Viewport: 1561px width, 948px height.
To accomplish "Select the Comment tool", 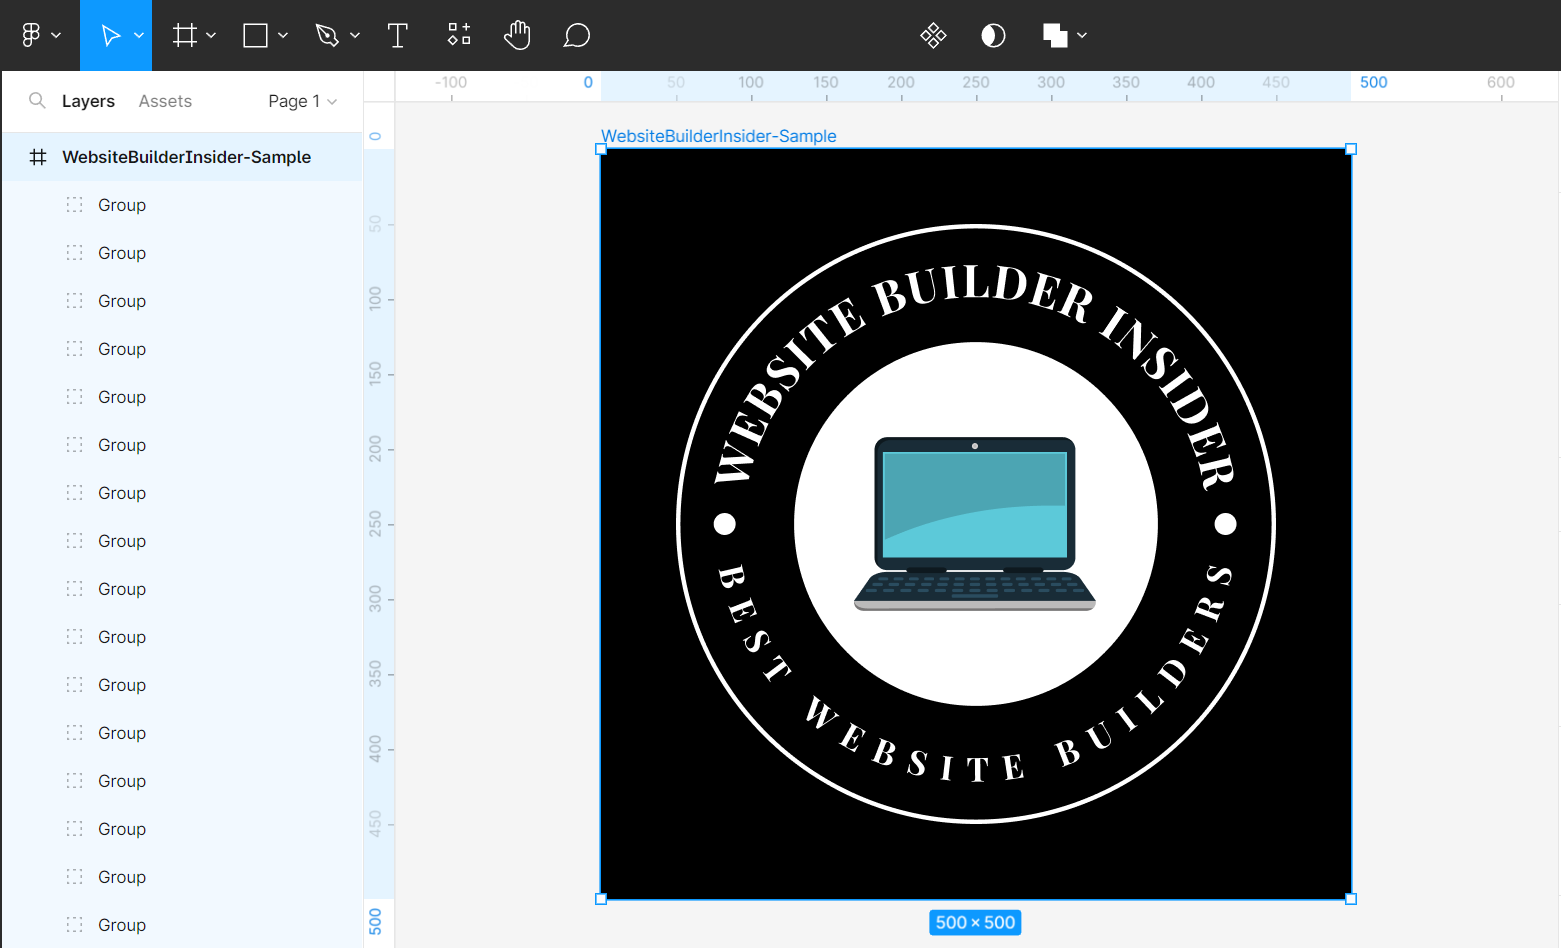I will (577, 36).
